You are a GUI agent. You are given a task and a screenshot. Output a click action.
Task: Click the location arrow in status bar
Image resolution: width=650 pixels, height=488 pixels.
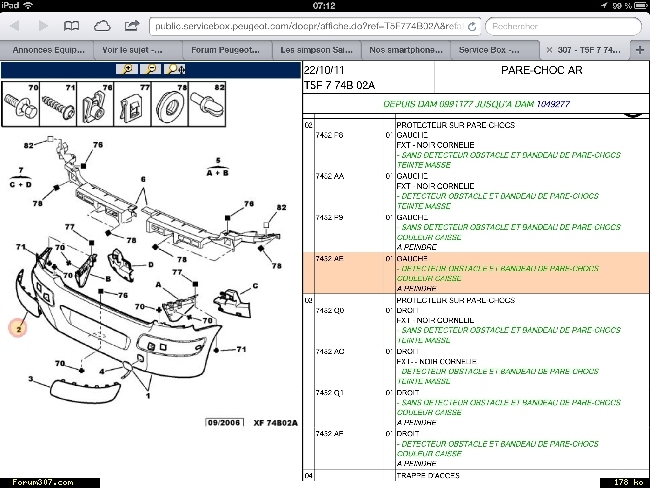point(604,5)
